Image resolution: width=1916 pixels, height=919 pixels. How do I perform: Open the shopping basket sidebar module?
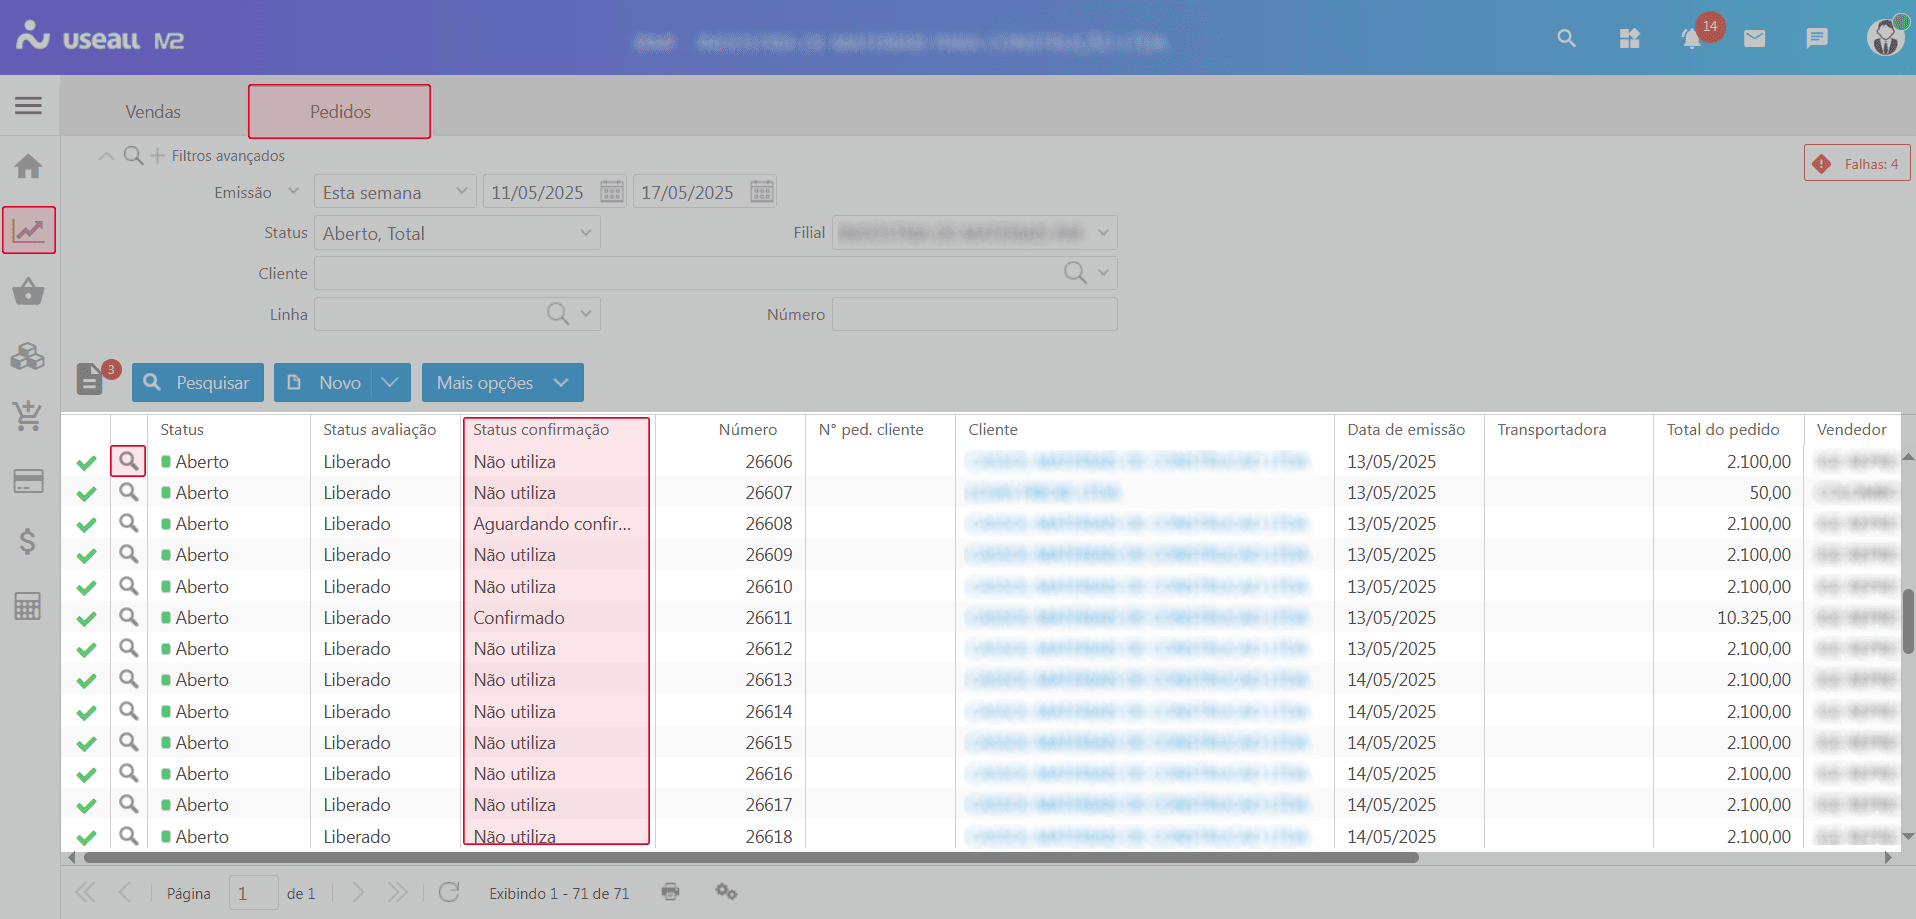coord(28,292)
